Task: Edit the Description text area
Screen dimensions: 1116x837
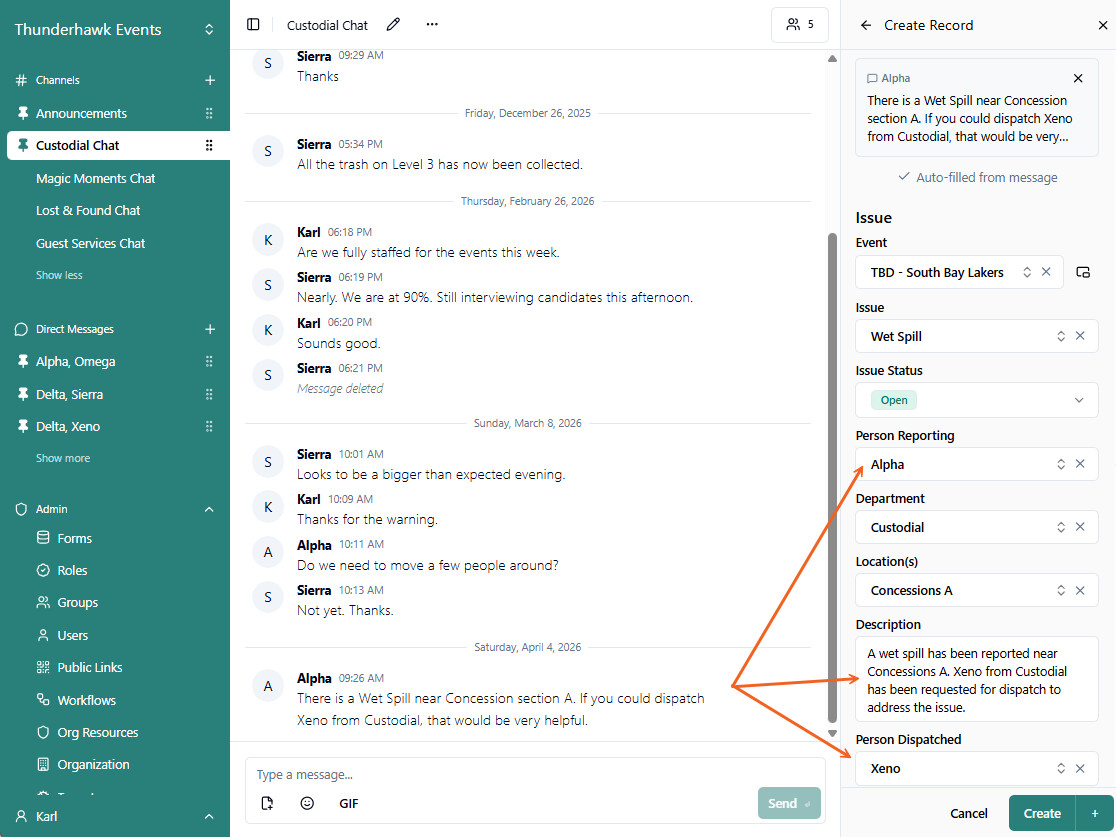Action: click(976, 680)
